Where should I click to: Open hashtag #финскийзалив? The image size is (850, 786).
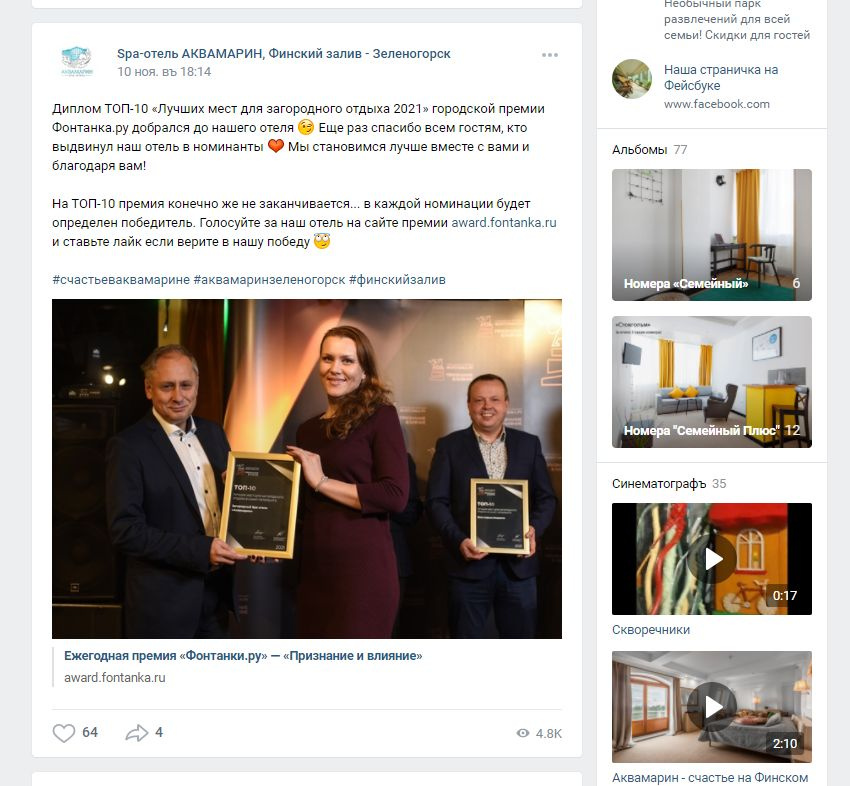point(397,280)
